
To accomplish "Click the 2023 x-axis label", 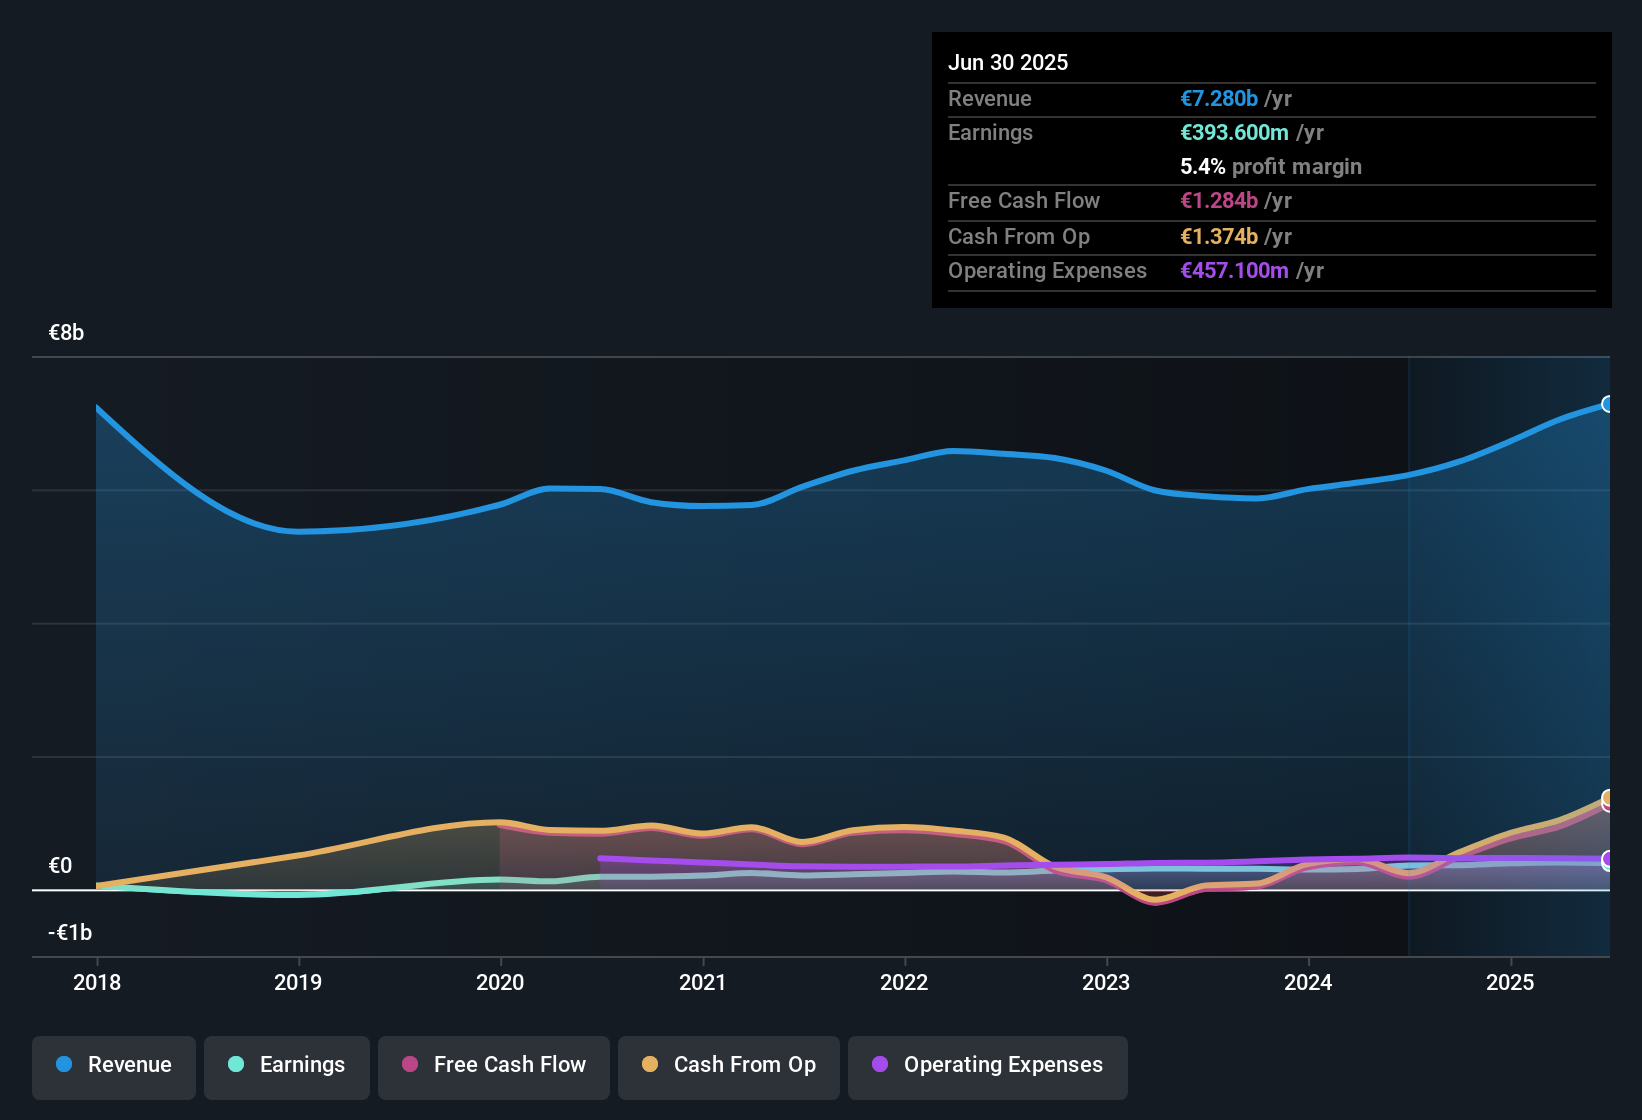I will 1106,982.
